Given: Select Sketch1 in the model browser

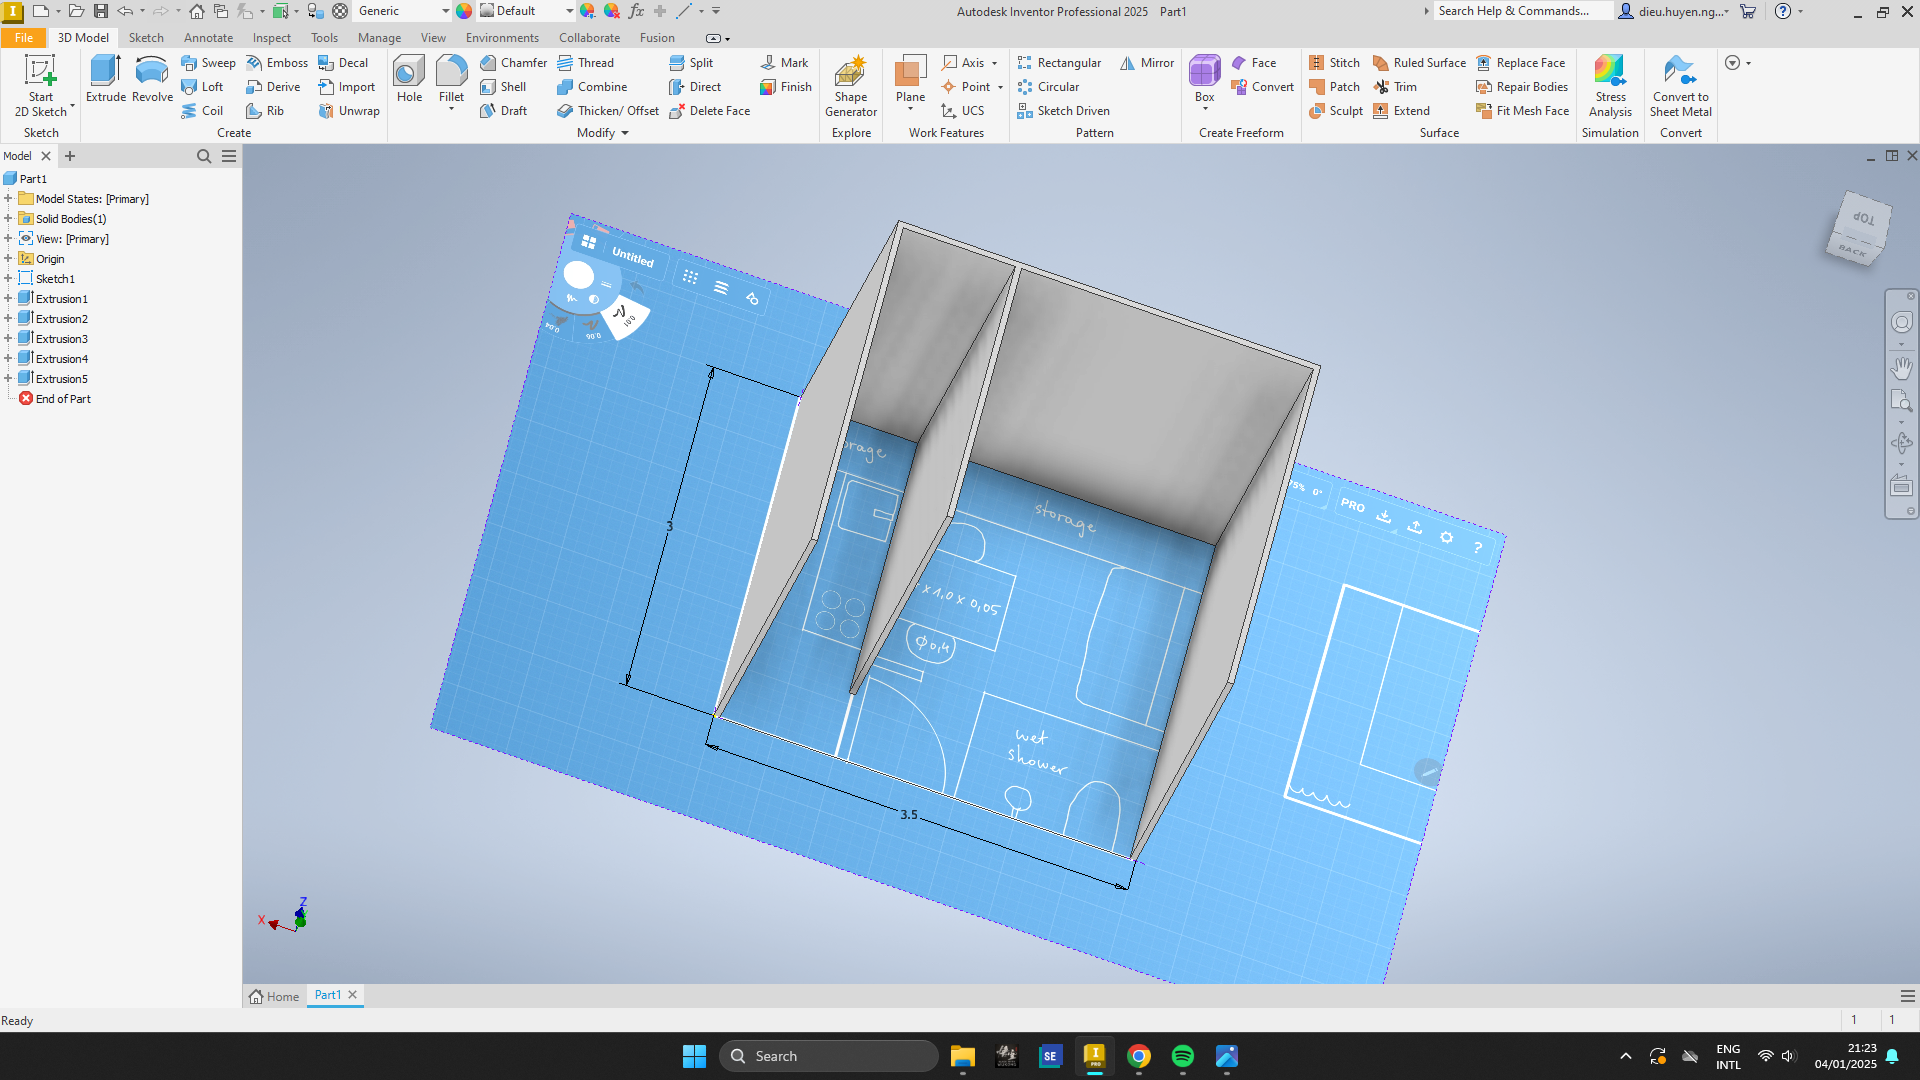Looking at the screenshot, I should pos(55,279).
